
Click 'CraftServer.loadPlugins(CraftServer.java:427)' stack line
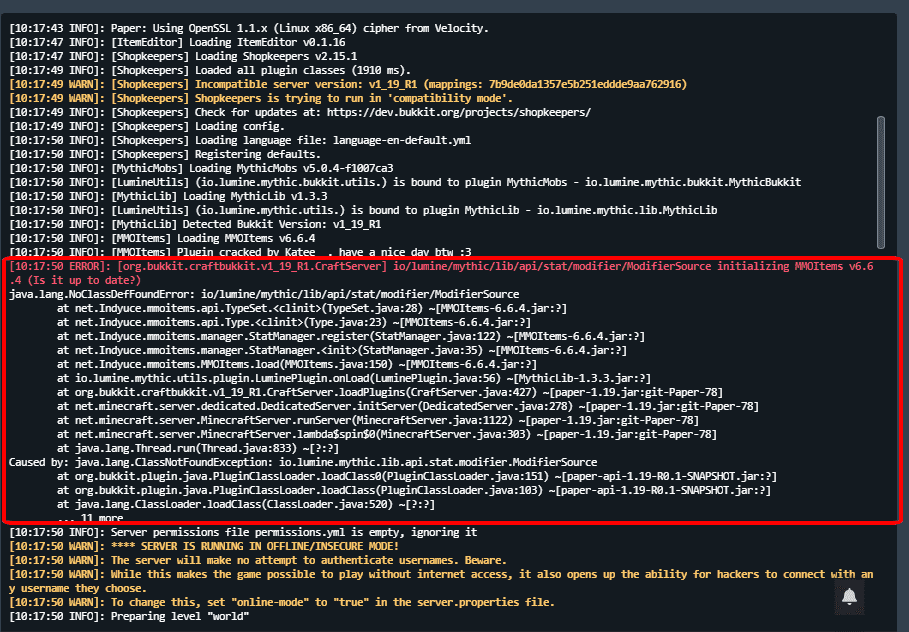(390, 393)
